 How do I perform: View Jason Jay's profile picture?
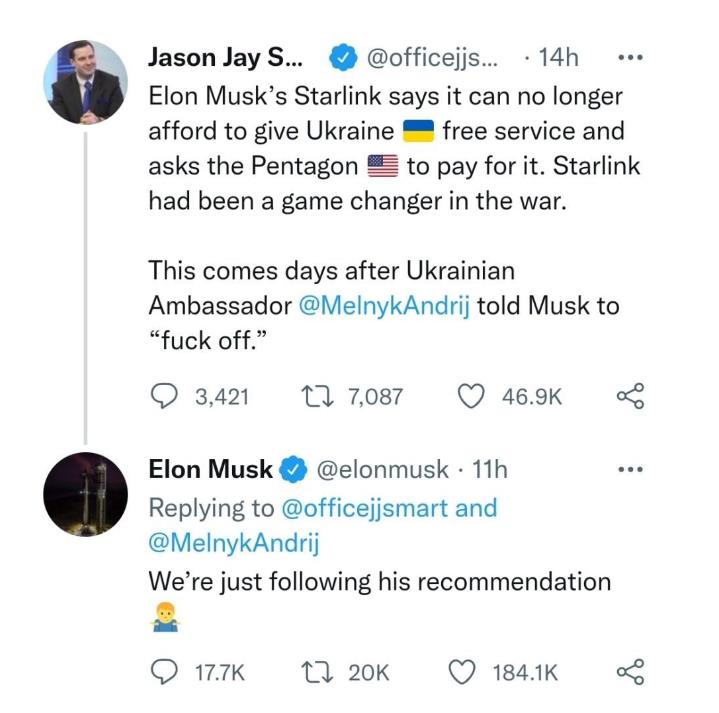[x=86, y=82]
